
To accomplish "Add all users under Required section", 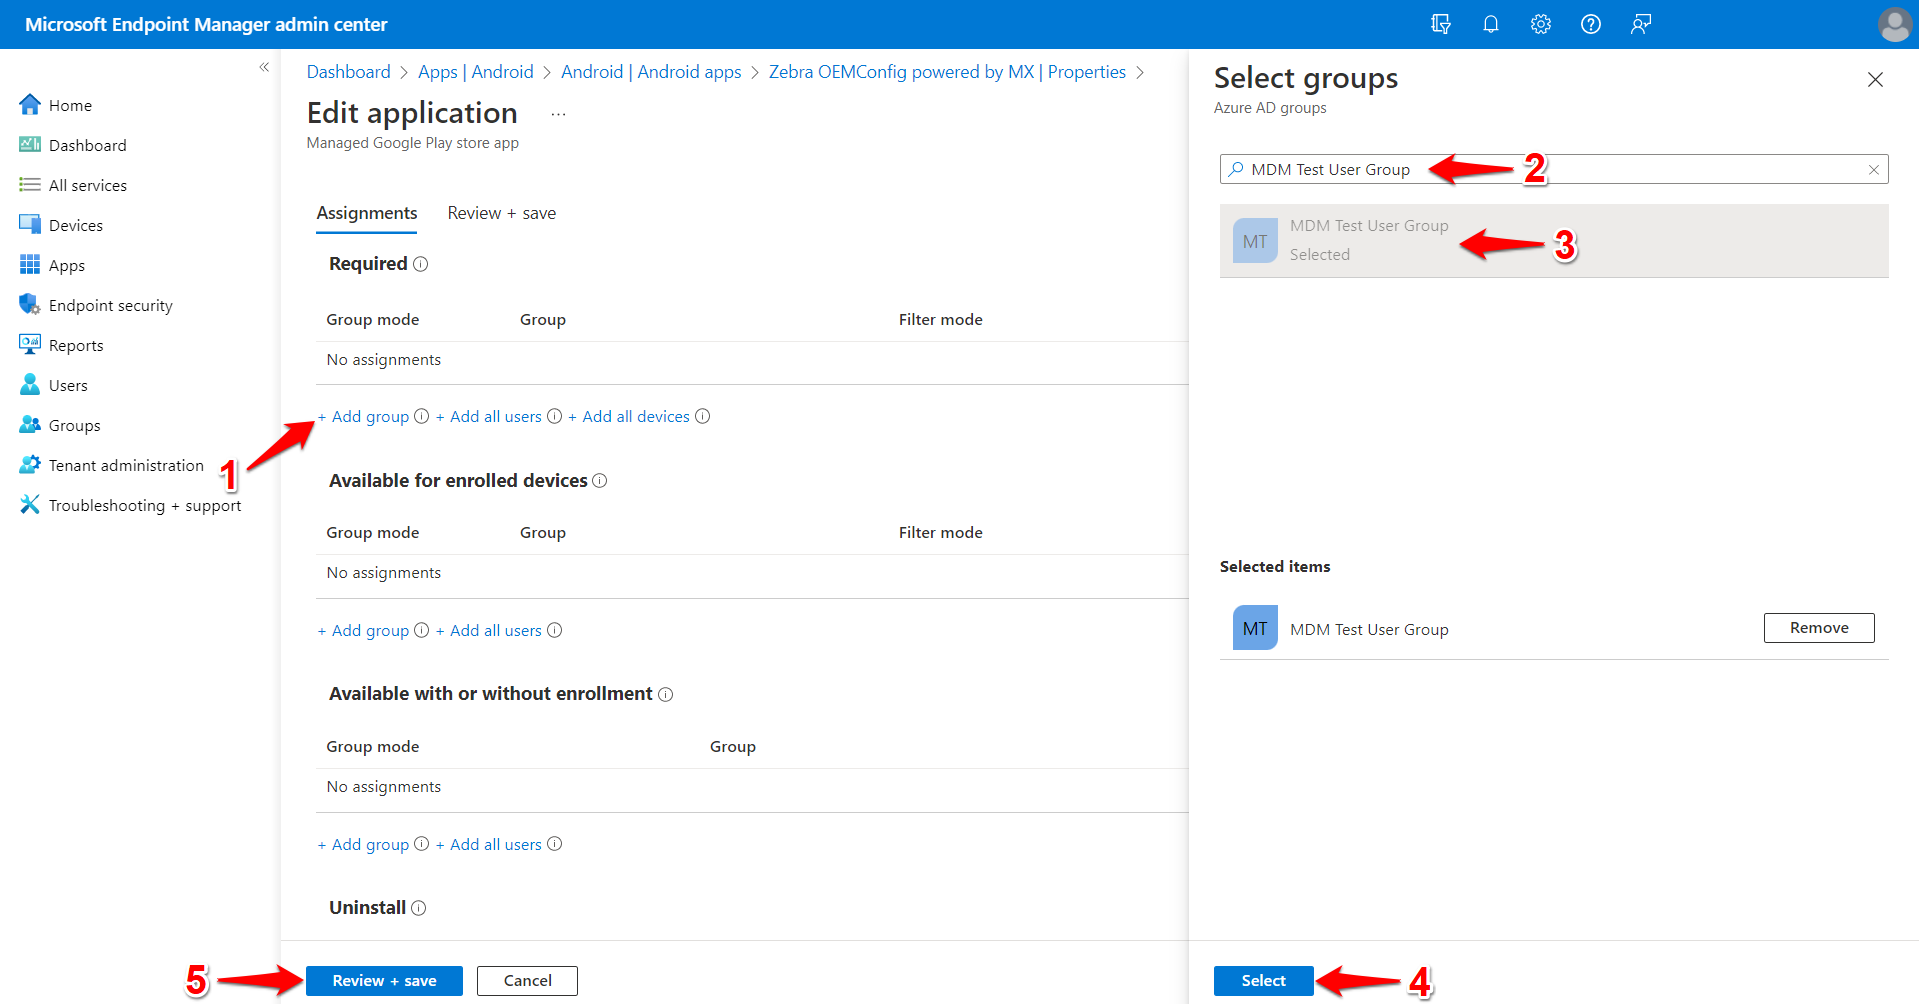I will pyautogui.click(x=489, y=417).
